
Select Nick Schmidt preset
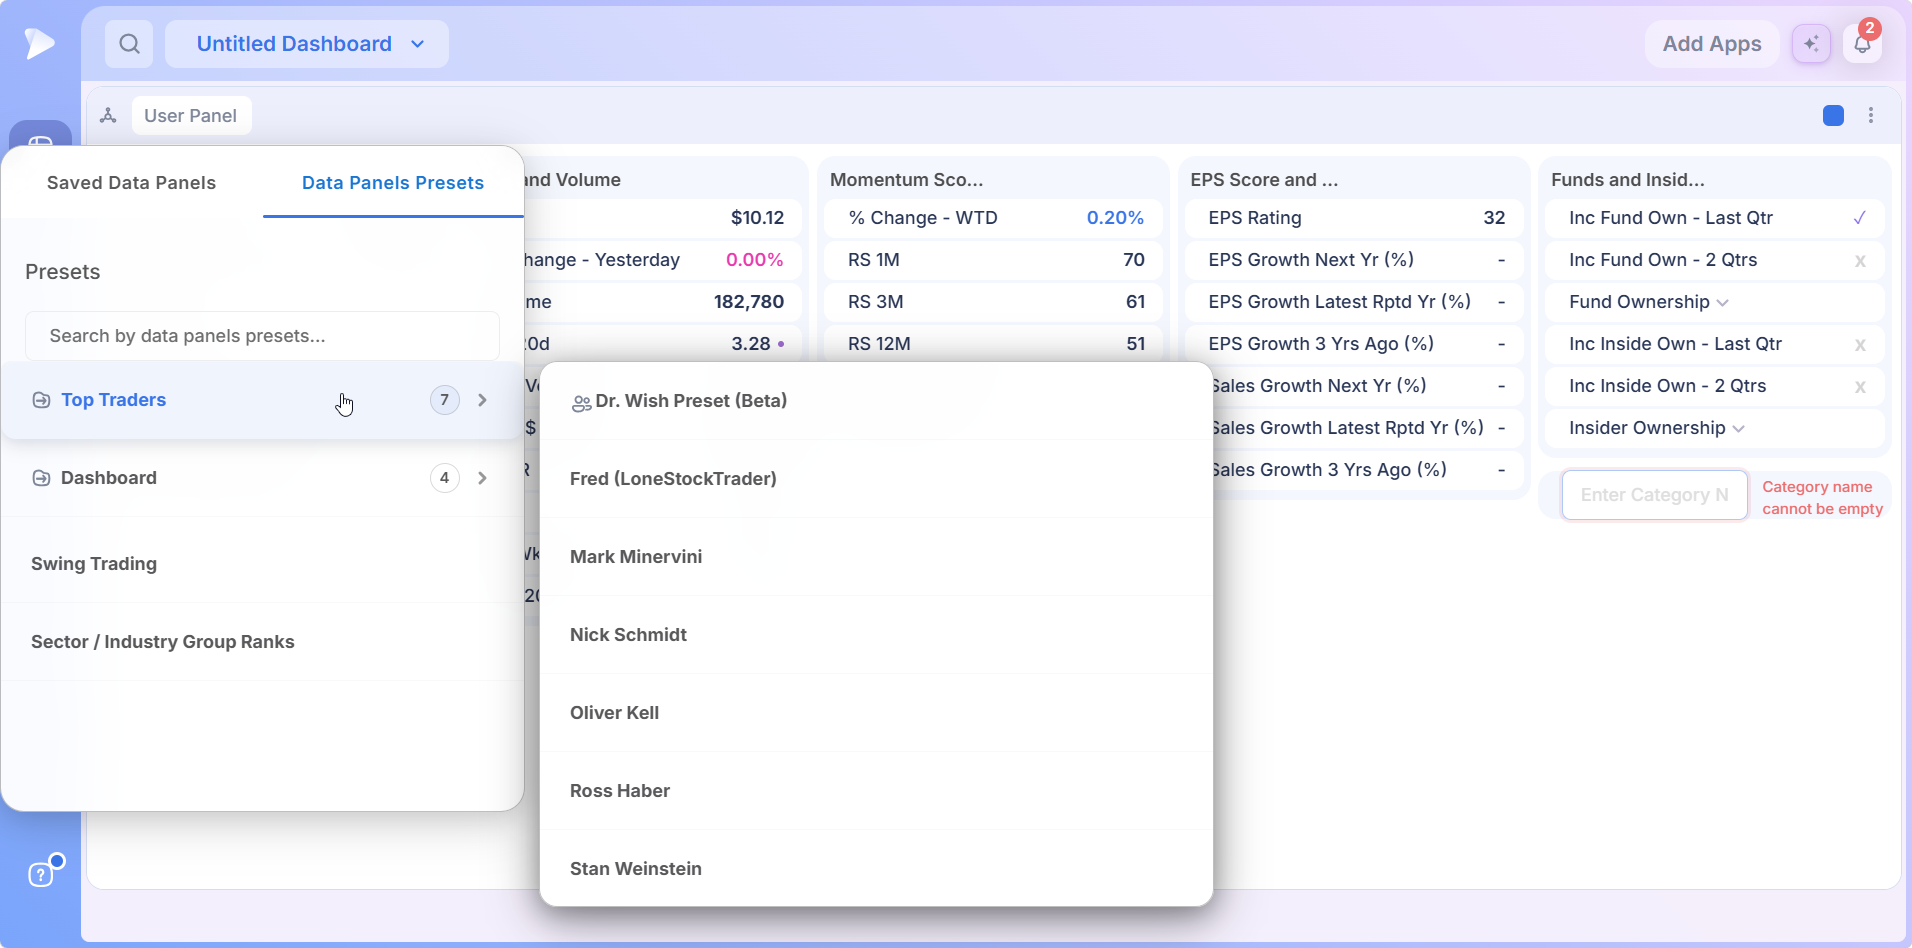876,635
